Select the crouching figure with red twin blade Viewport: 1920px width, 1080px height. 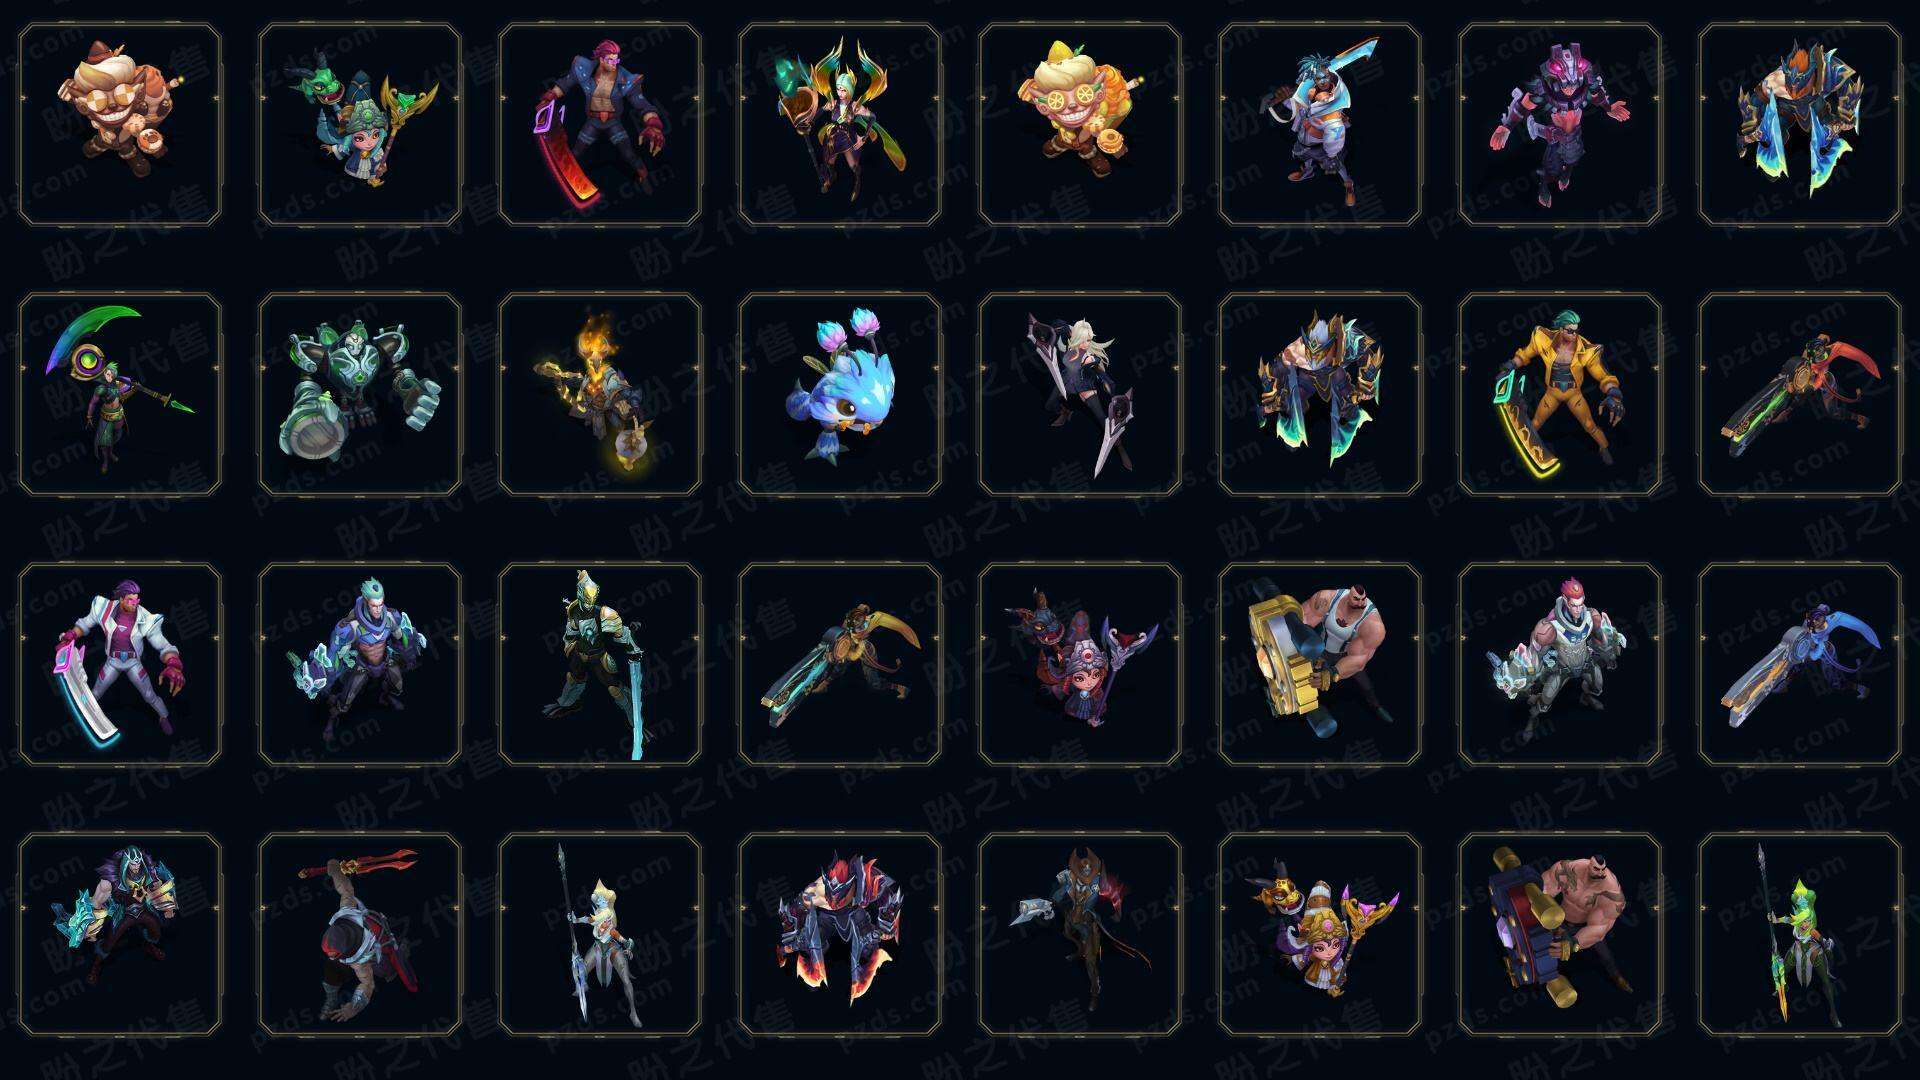click(360, 934)
